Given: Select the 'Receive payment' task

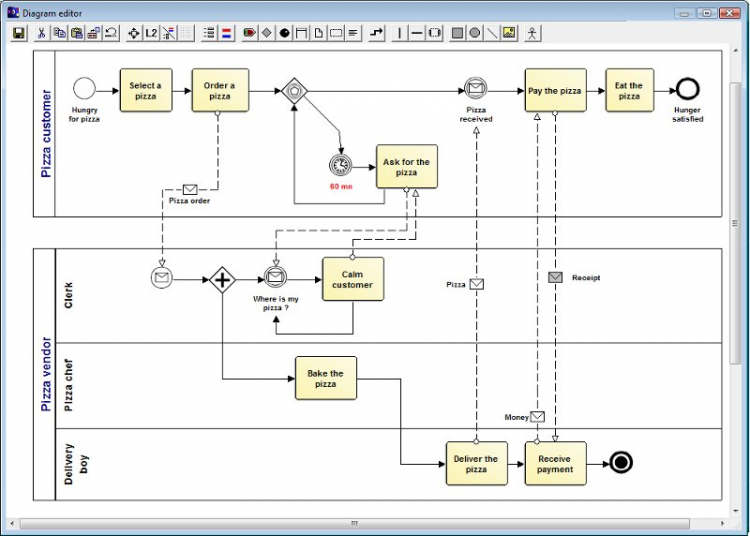Looking at the screenshot, I should [555, 463].
